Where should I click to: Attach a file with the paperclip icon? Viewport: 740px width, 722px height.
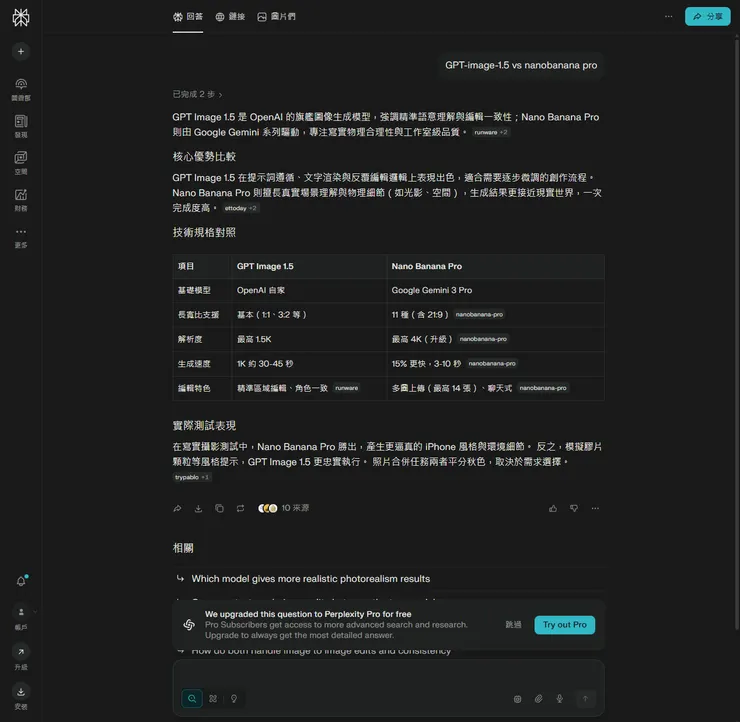click(x=538, y=699)
